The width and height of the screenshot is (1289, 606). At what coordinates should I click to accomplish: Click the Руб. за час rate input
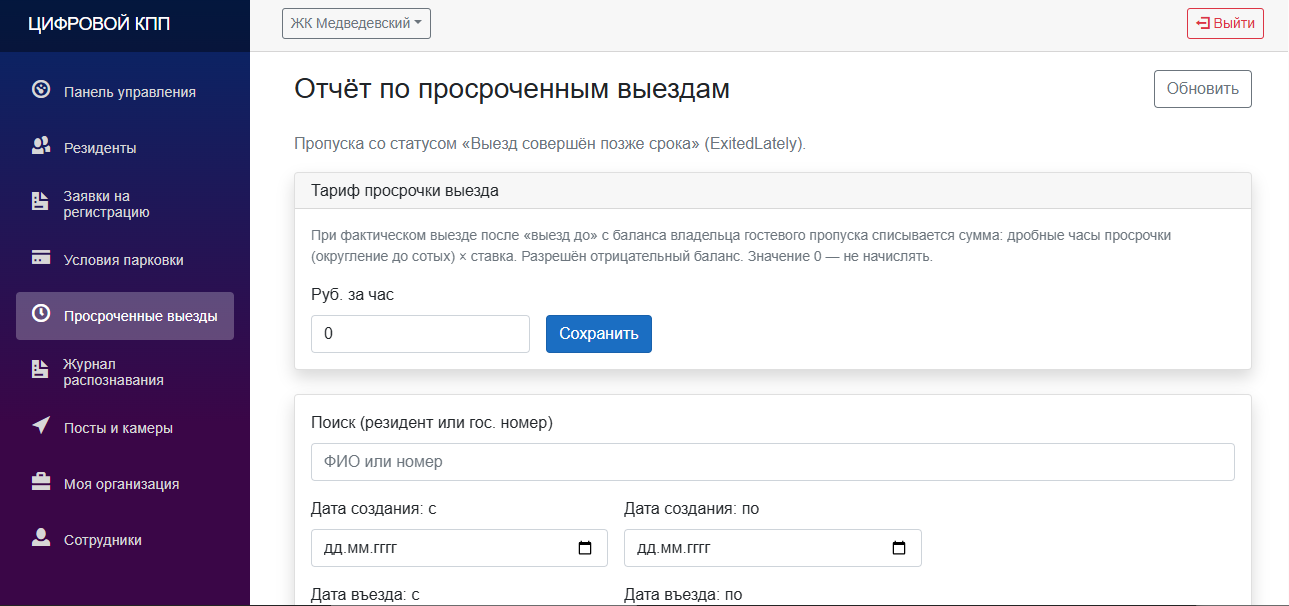click(420, 333)
